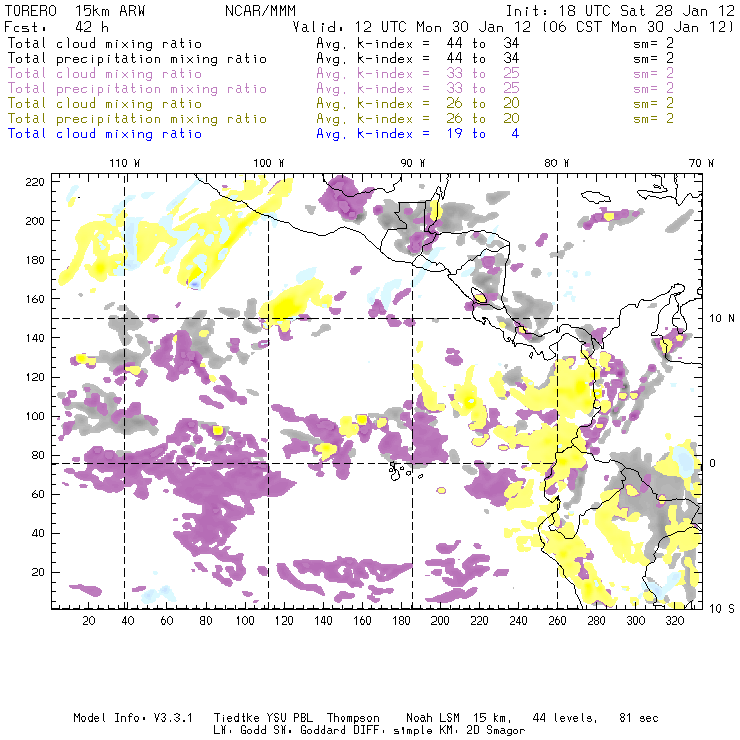The width and height of the screenshot is (740, 740).
Task: Click 'Noah LSM' footer text
Action: (433, 718)
